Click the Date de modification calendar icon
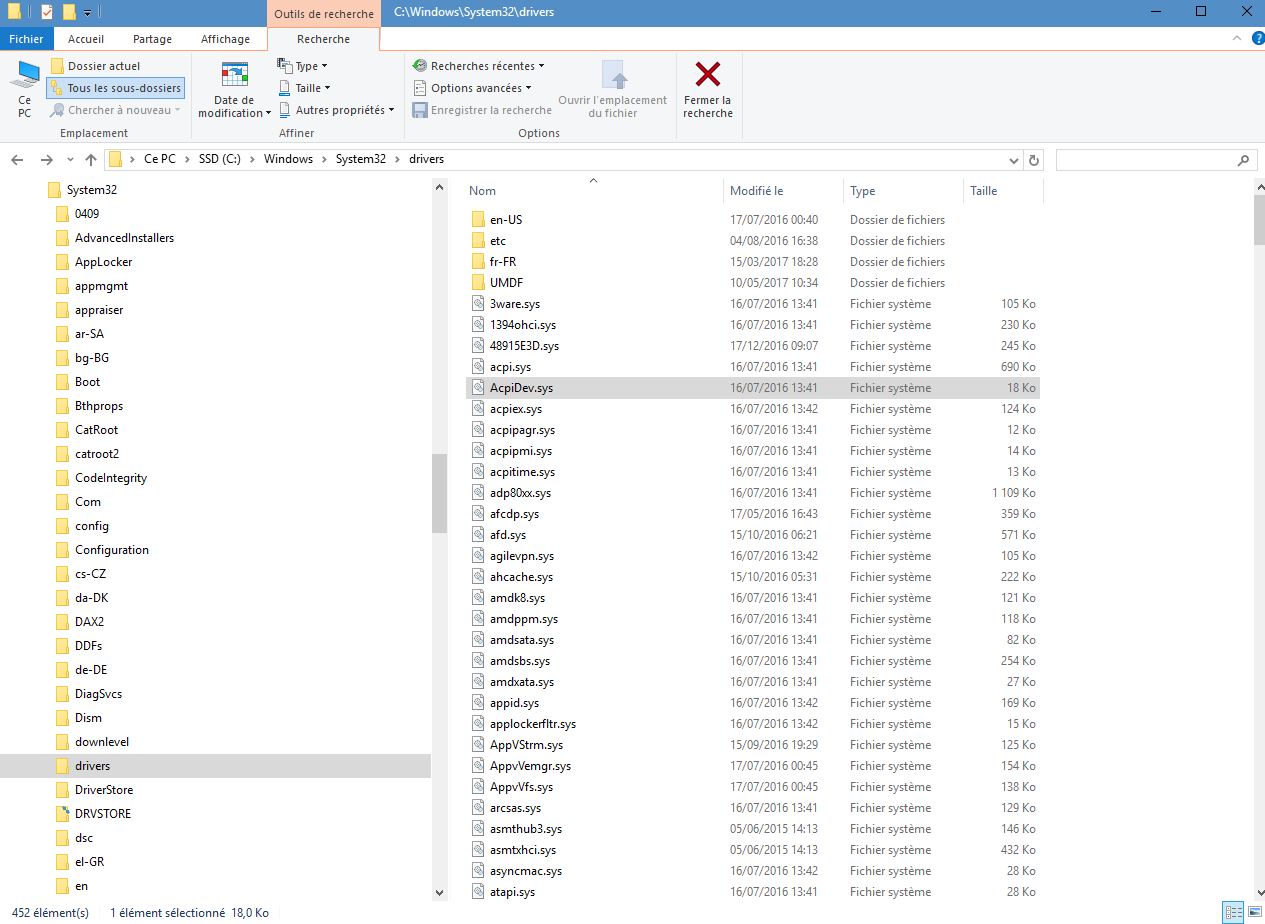 point(234,76)
